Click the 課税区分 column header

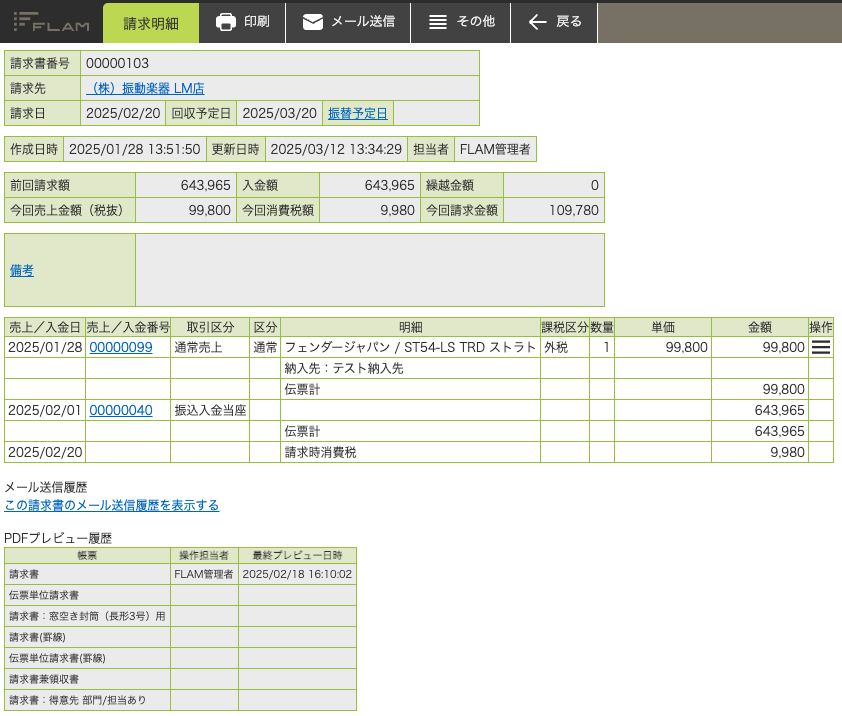click(565, 327)
